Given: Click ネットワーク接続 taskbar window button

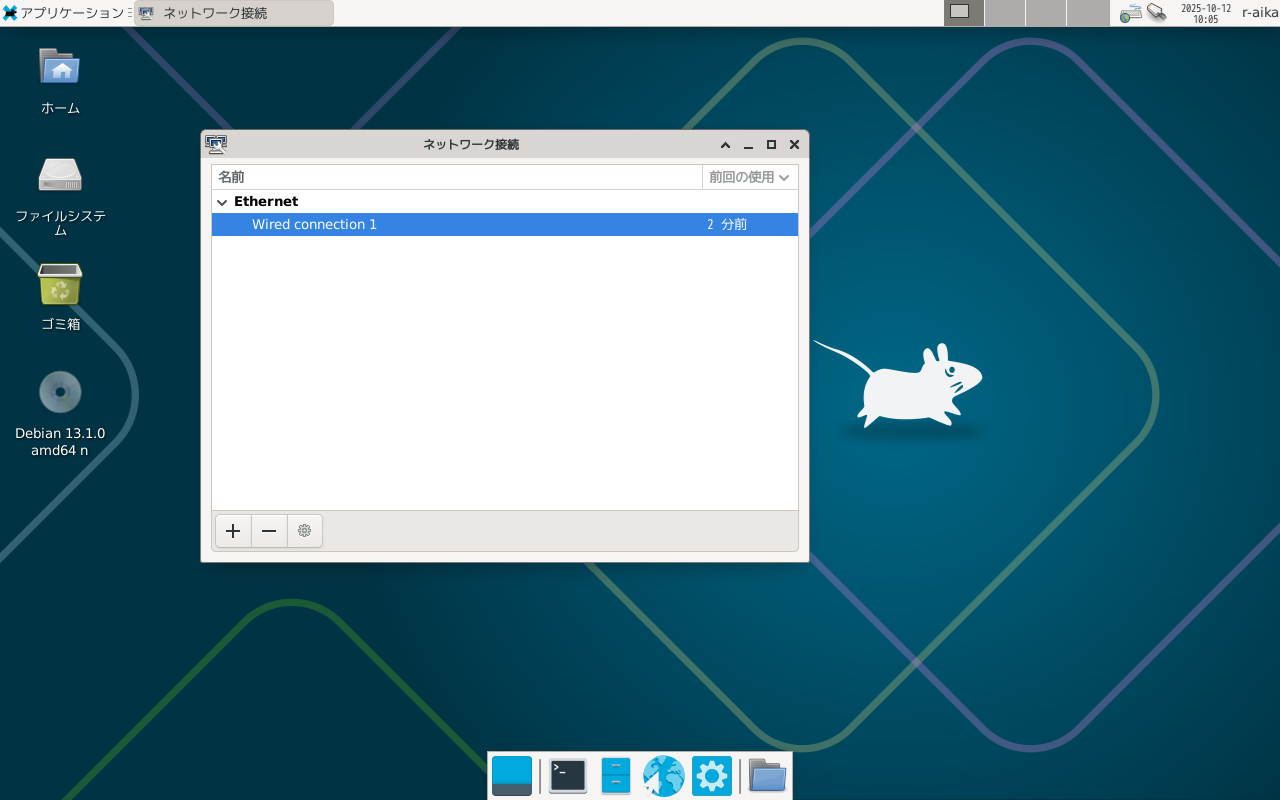Looking at the screenshot, I should [234, 13].
